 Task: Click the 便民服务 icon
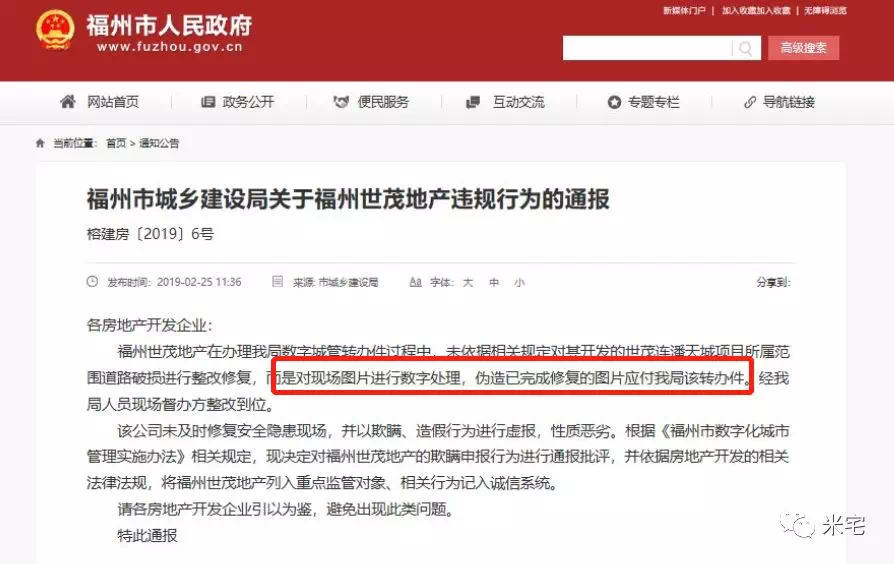pyautogui.click(x=341, y=102)
